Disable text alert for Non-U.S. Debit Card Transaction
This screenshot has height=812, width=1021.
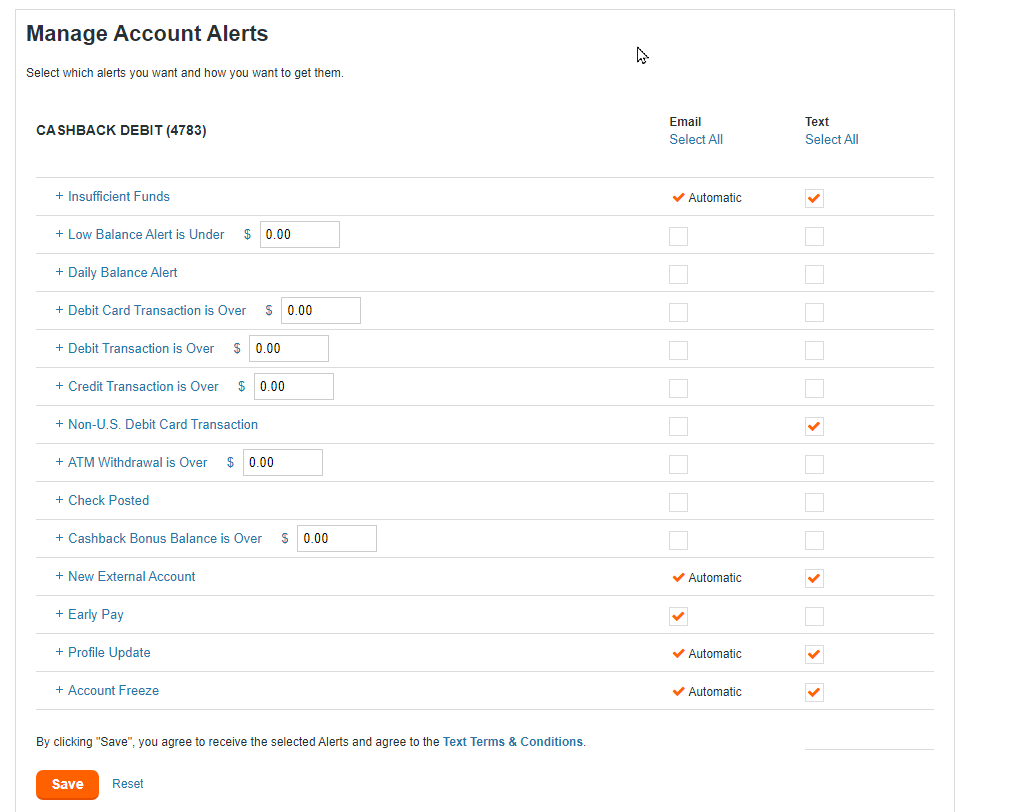(x=814, y=426)
